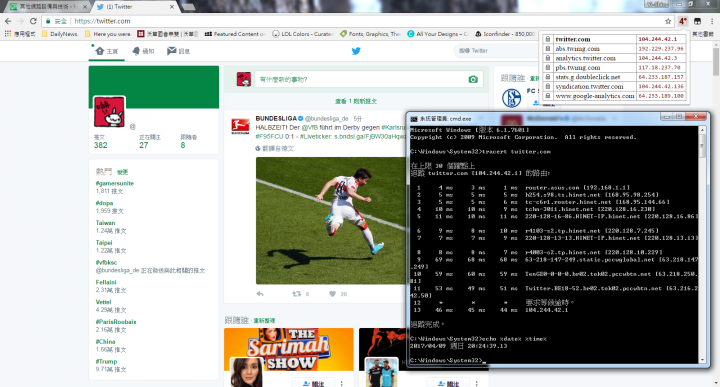
Task: Click the translate tweet globe link
Action: pyautogui.click(x=275, y=148)
